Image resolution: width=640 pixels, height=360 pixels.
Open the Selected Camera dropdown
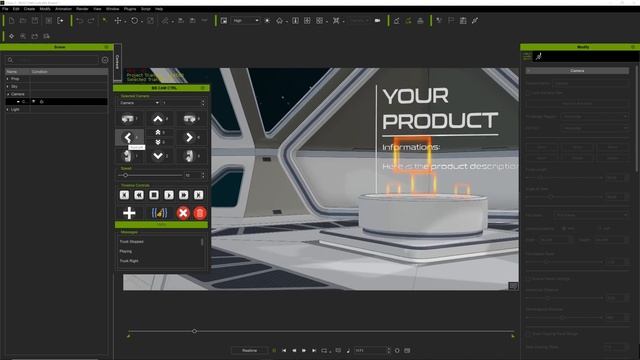[x=139, y=103]
